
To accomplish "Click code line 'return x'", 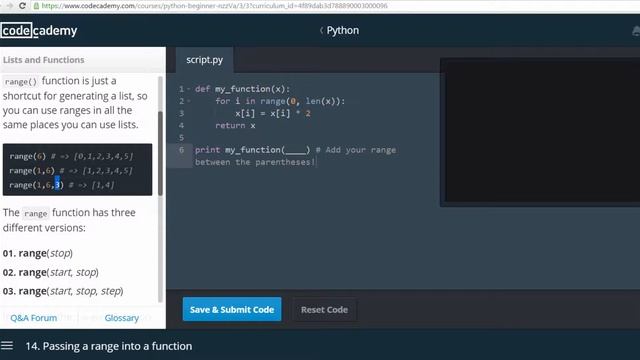I will point(235,126).
